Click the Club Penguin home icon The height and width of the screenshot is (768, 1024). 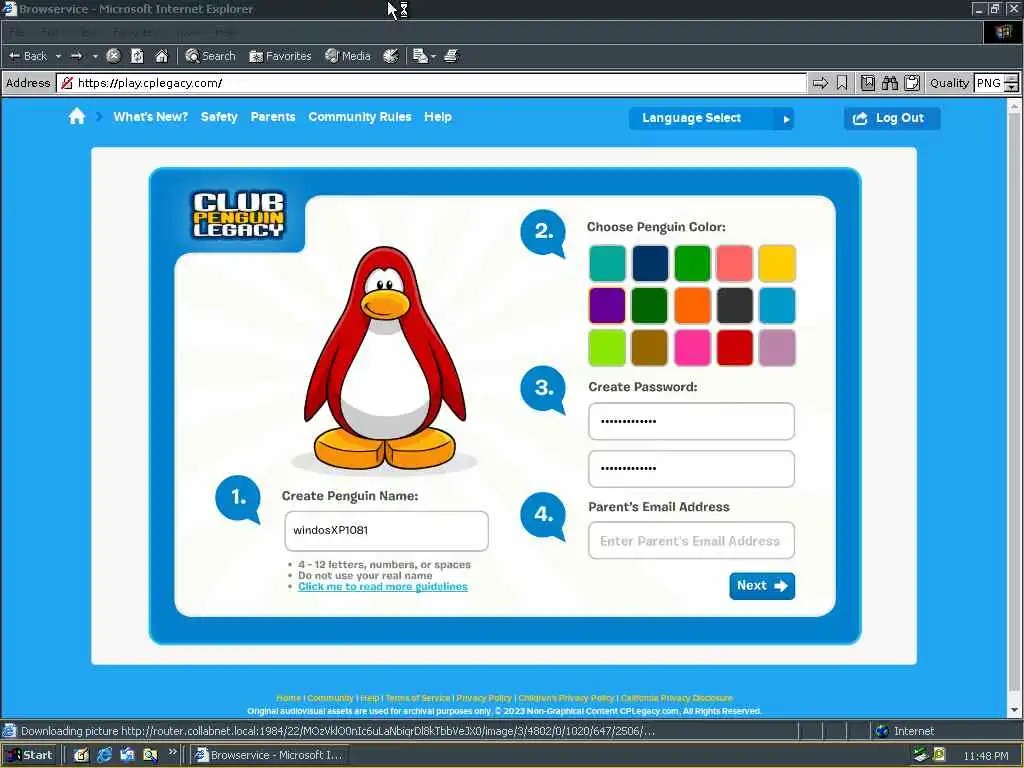(76, 117)
